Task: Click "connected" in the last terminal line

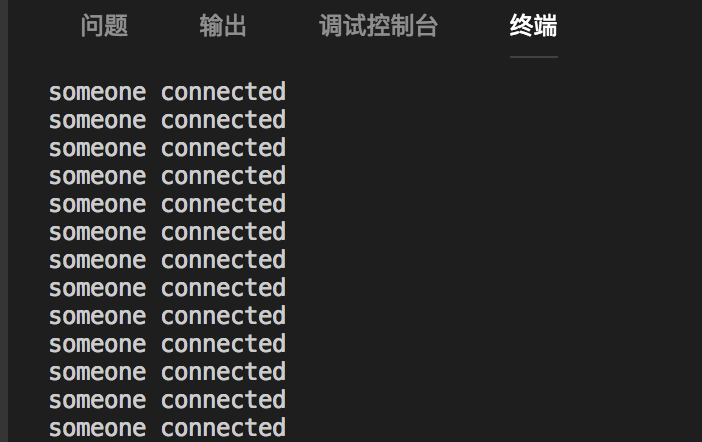Action: pos(223,428)
